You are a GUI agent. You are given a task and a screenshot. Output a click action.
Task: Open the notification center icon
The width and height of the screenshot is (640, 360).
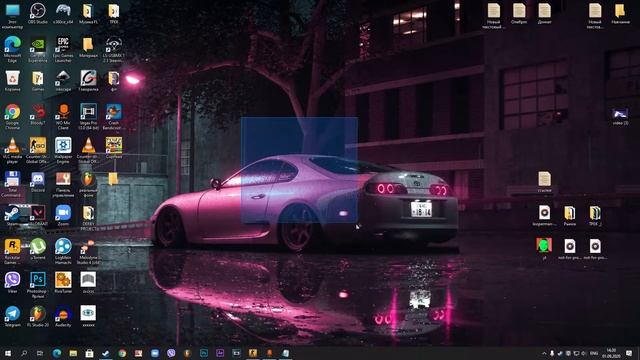pos(629,353)
